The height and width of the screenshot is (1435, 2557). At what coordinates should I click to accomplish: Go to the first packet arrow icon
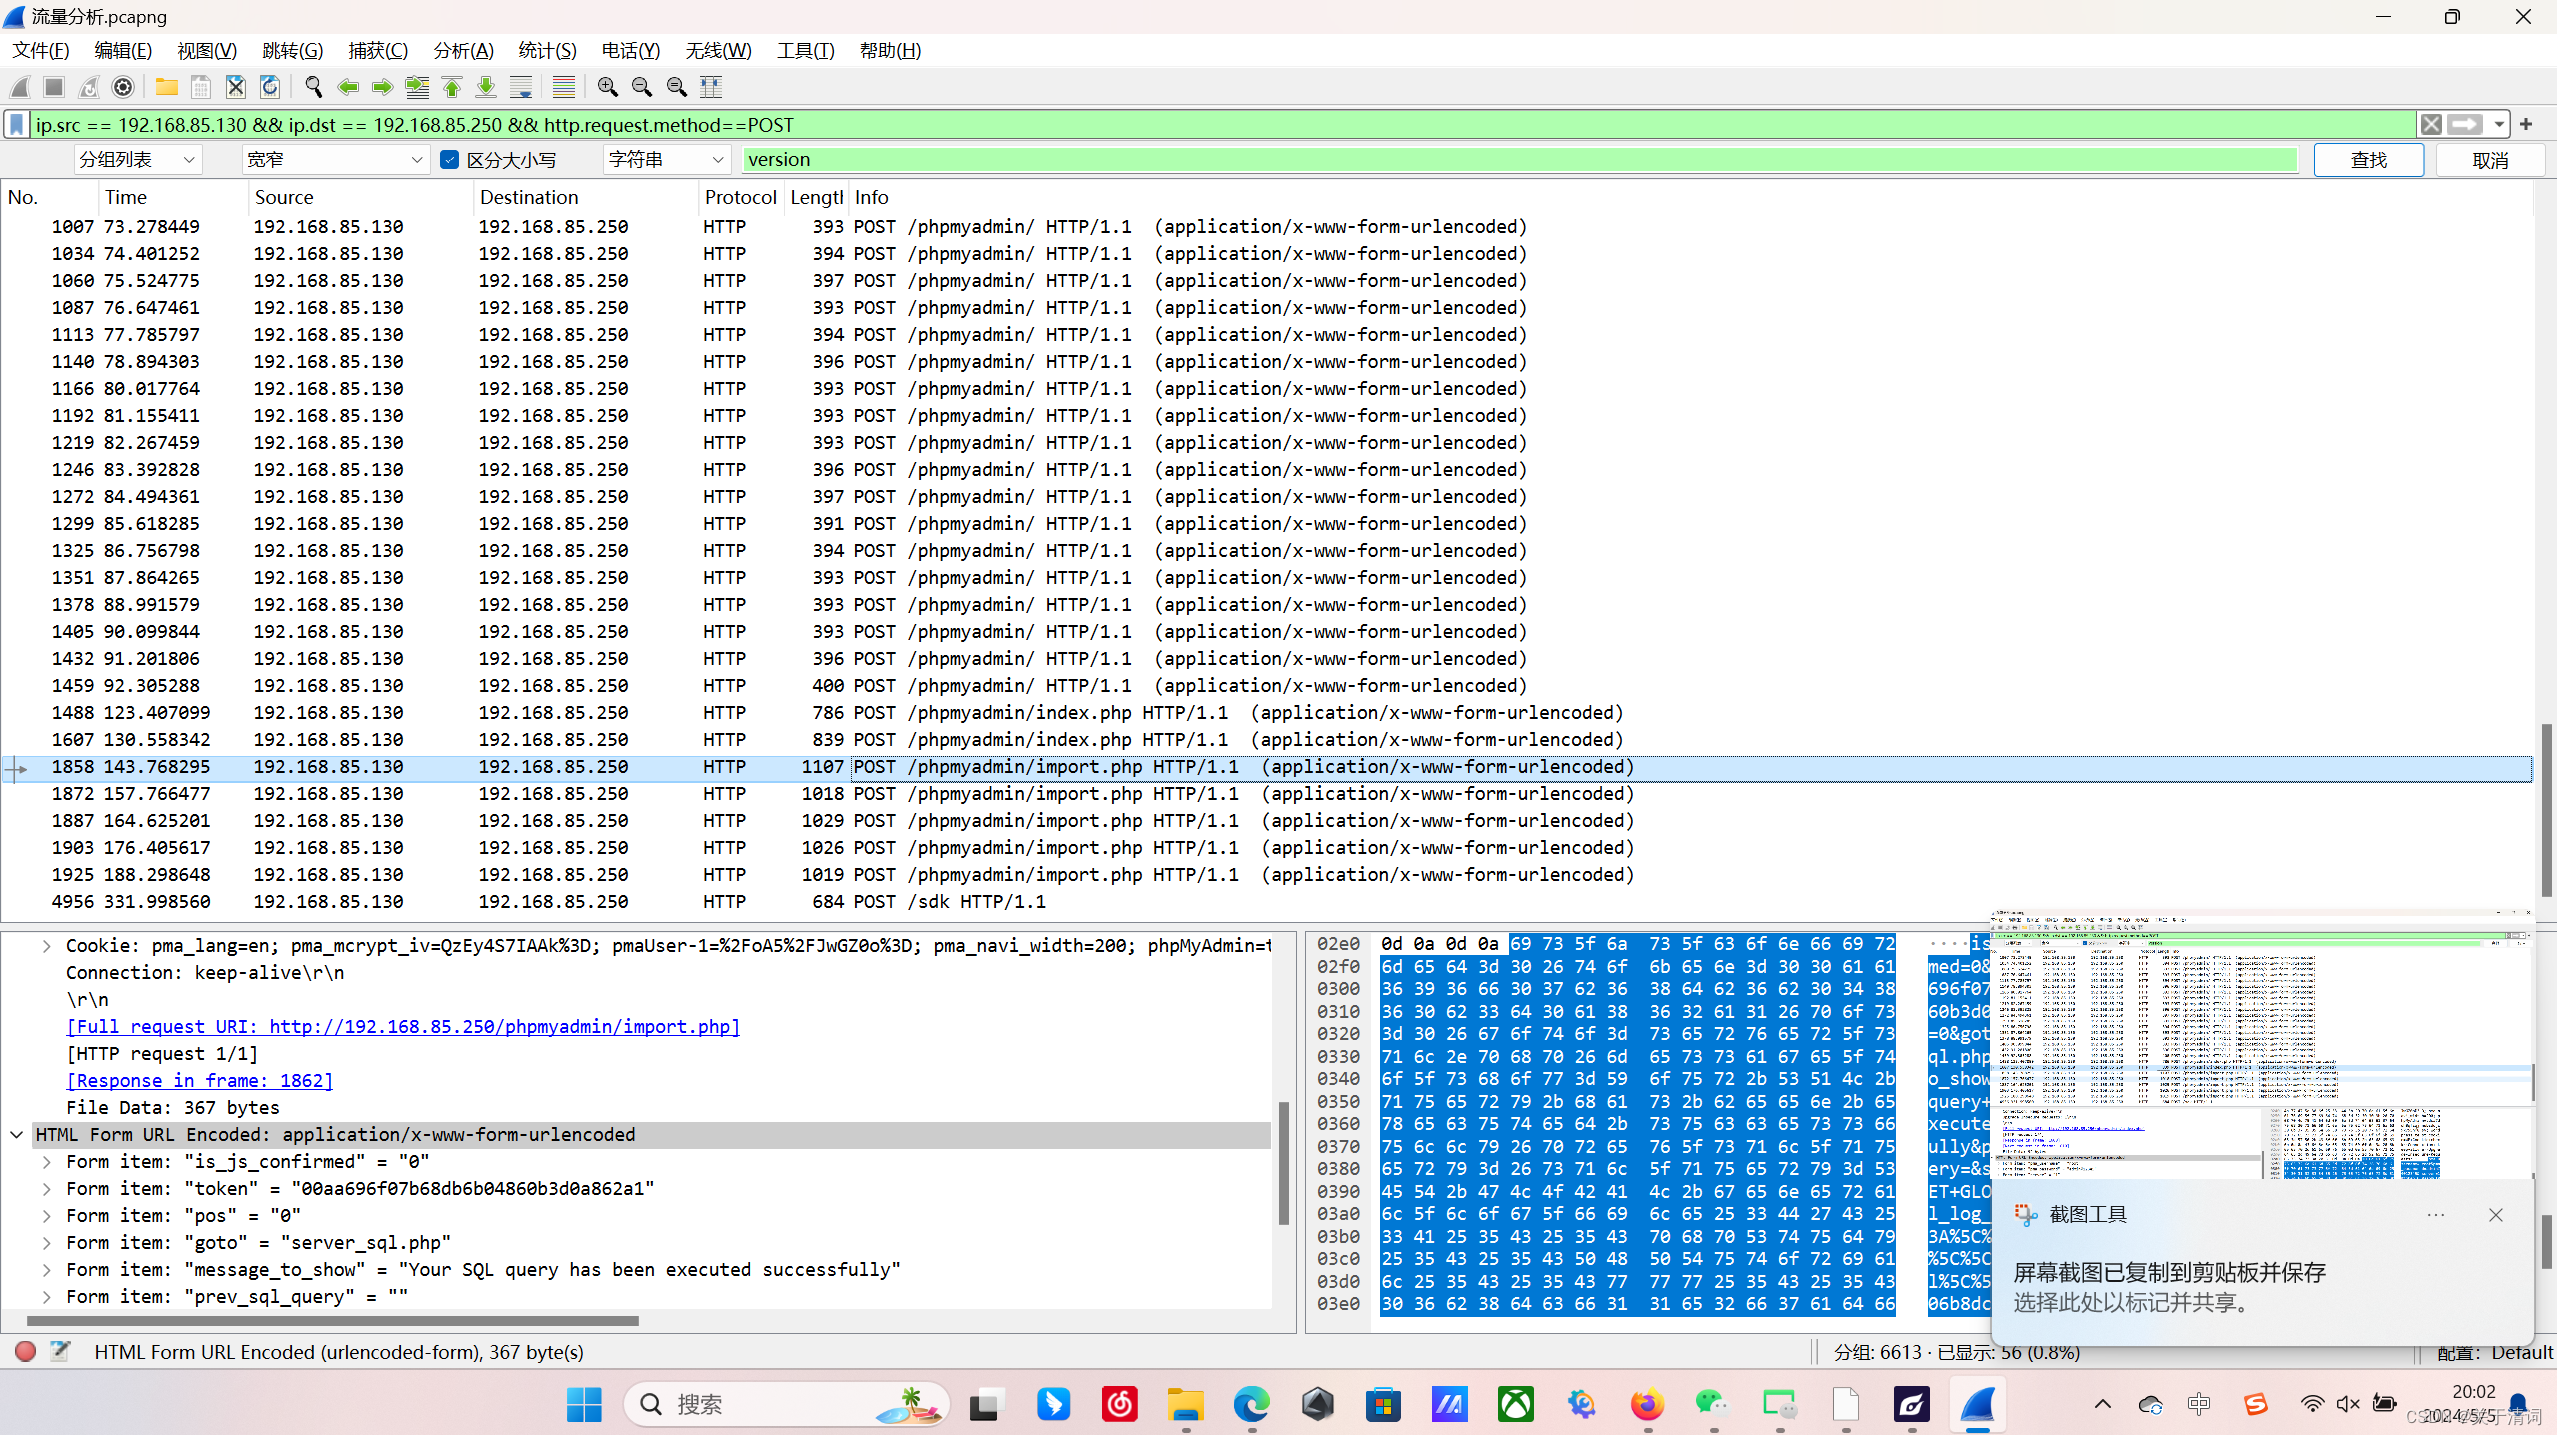(452, 87)
